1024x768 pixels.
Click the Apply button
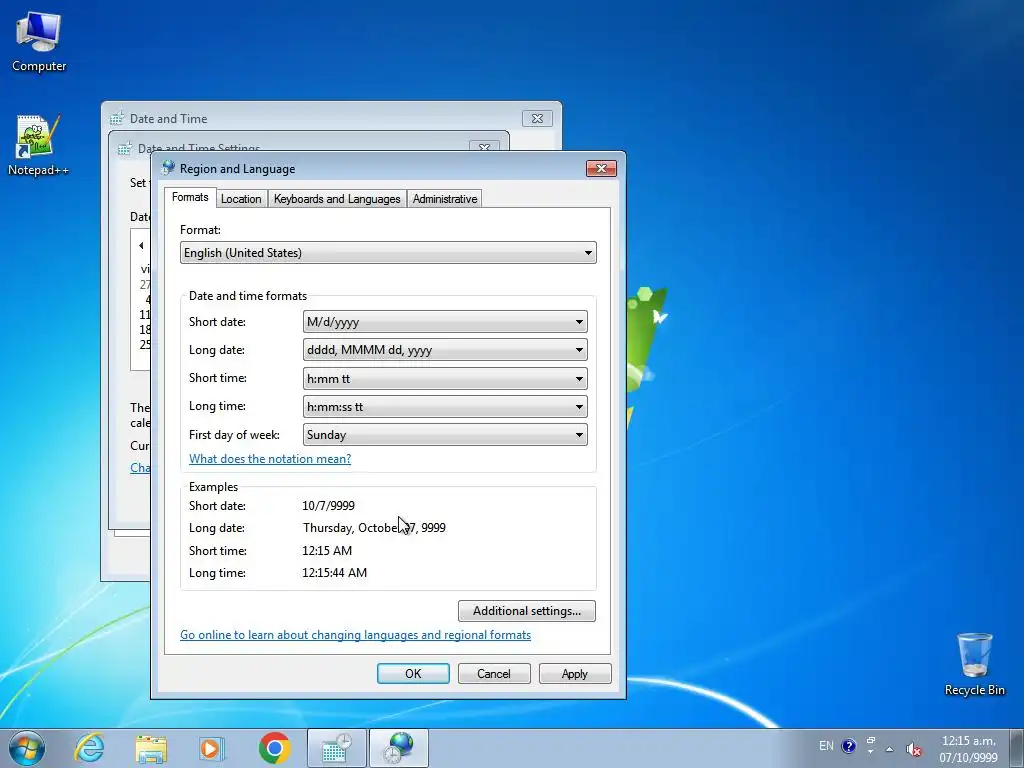pos(575,673)
